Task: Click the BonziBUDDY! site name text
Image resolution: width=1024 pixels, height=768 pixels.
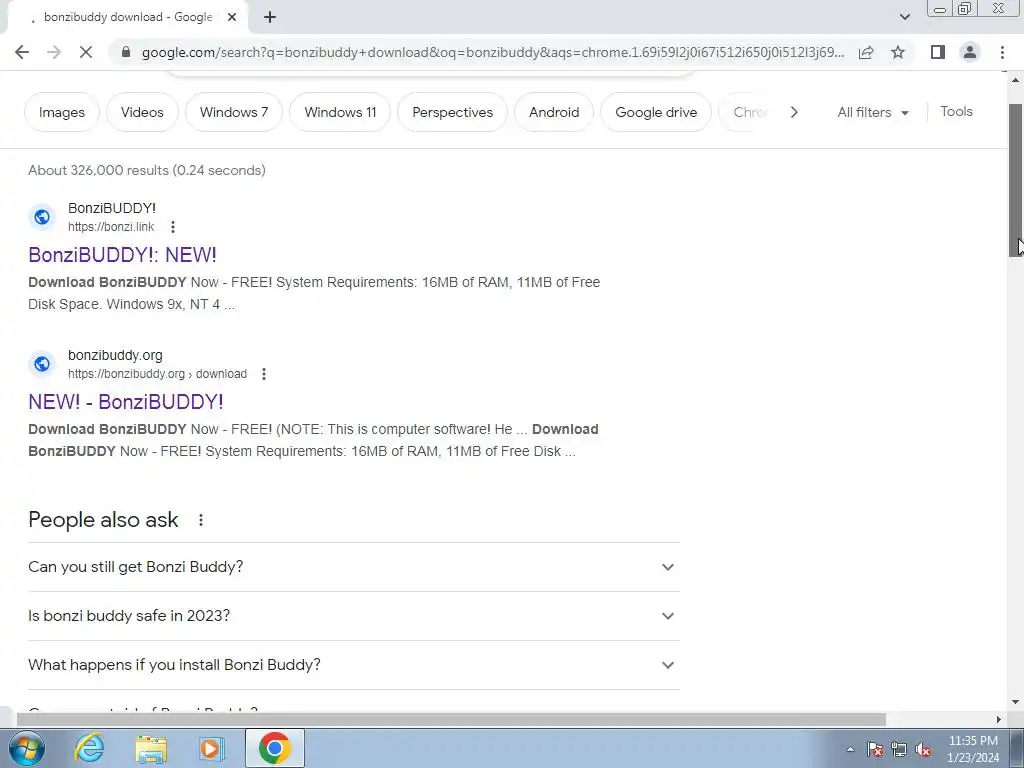Action: [x=112, y=208]
